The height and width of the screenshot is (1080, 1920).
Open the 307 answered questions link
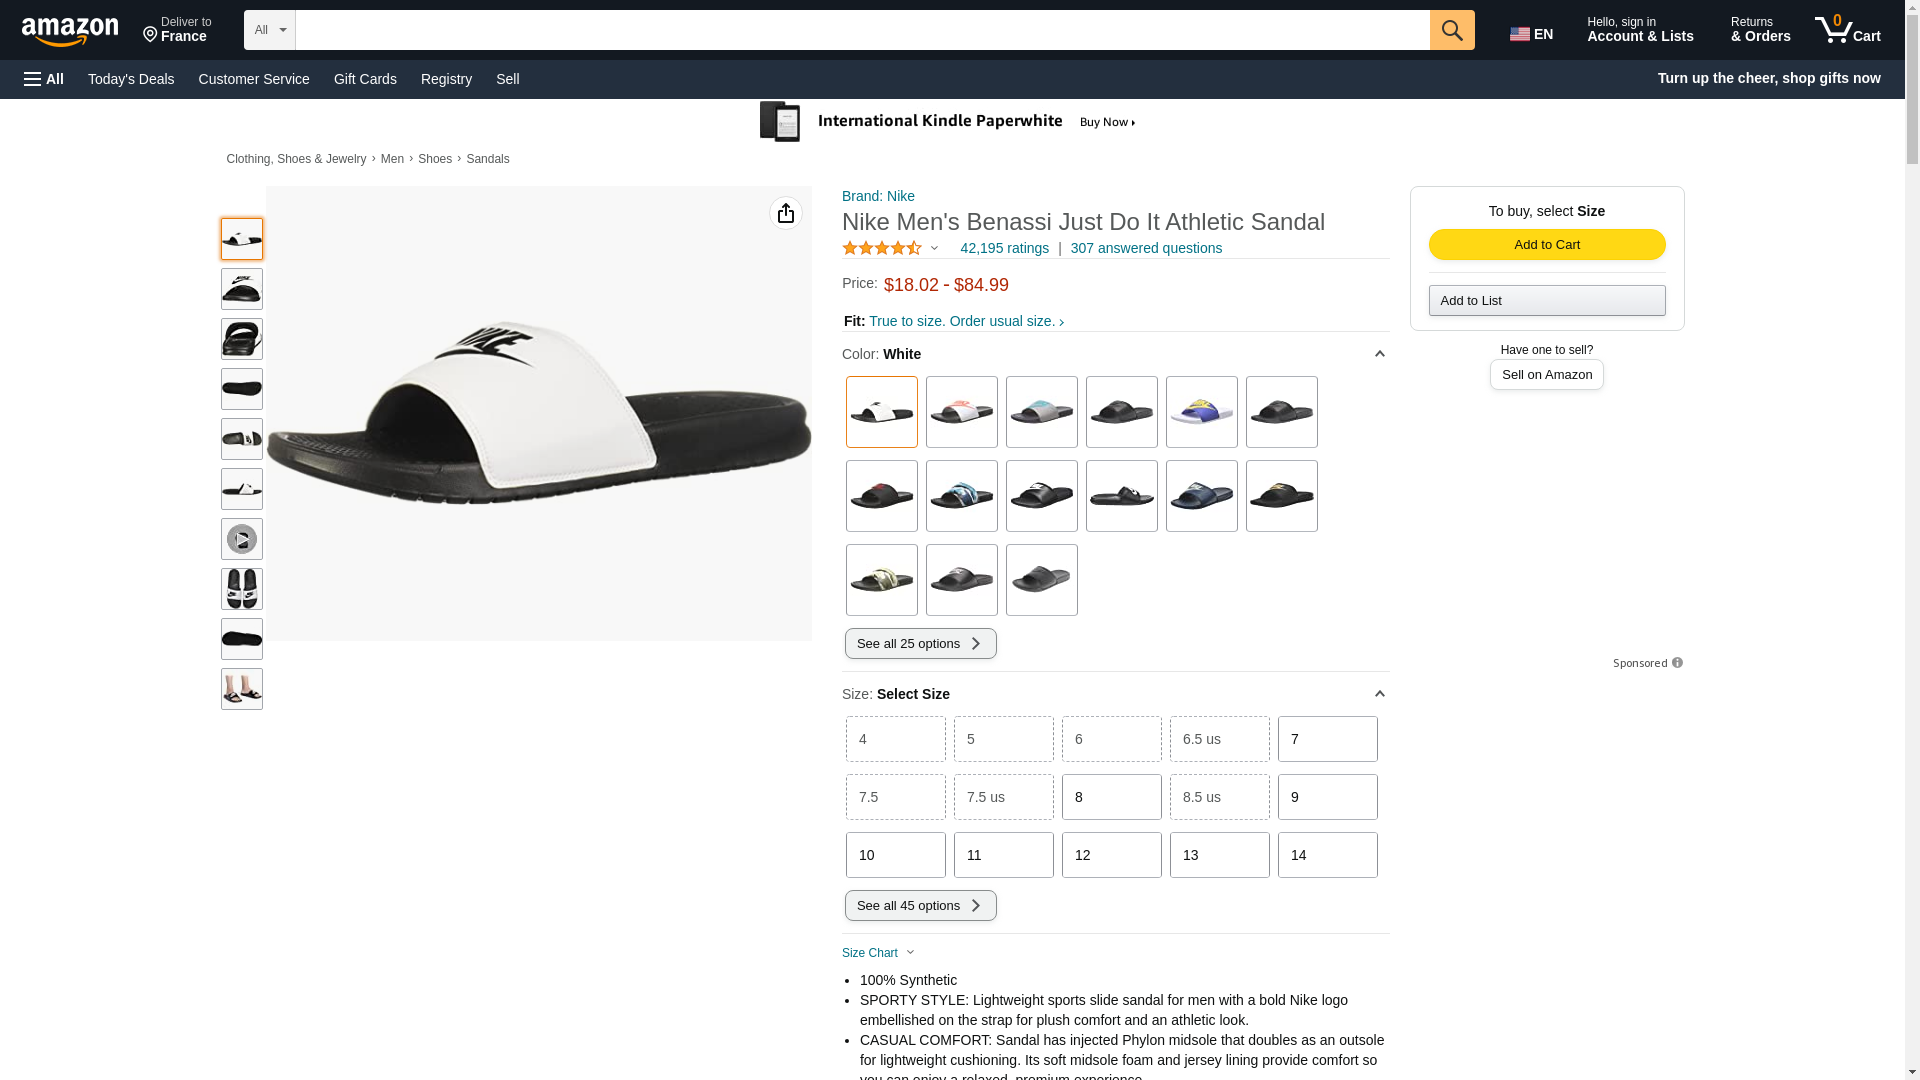pyautogui.click(x=1146, y=248)
